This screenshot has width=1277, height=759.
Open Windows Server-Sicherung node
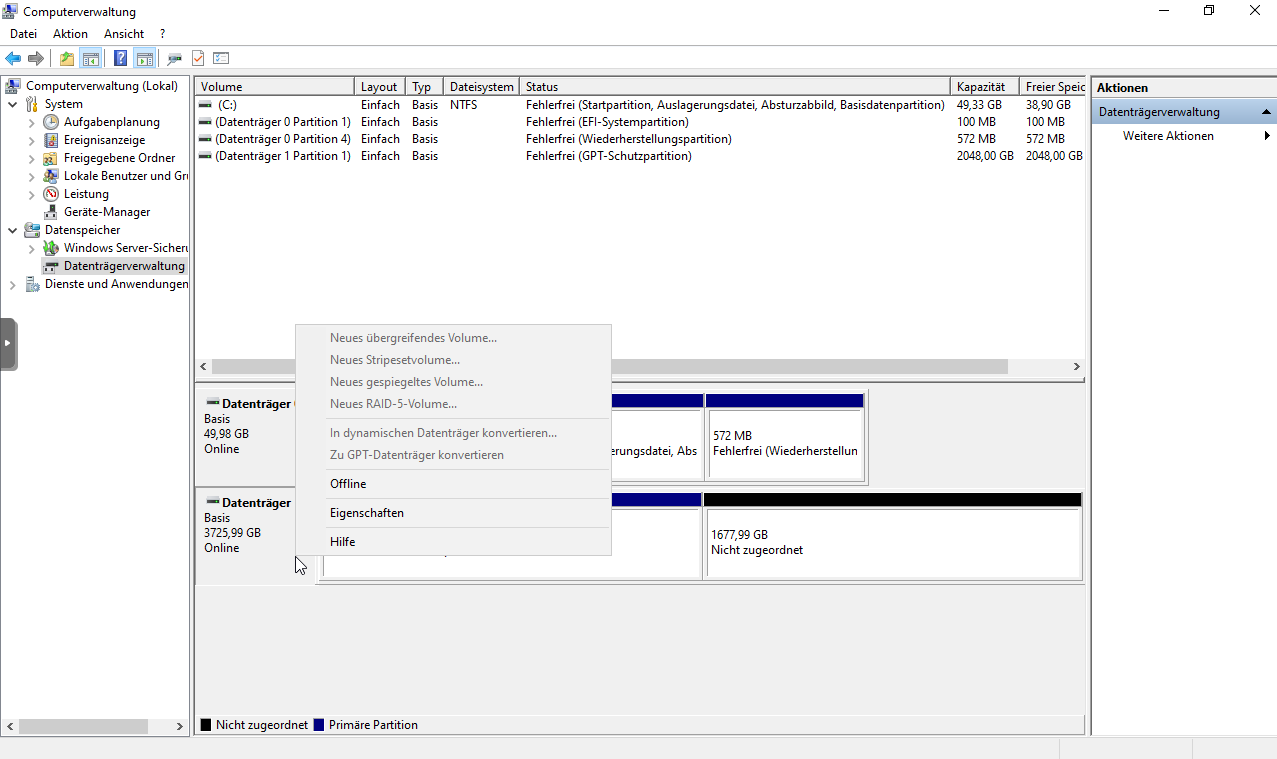pyautogui.click(x=125, y=248)
